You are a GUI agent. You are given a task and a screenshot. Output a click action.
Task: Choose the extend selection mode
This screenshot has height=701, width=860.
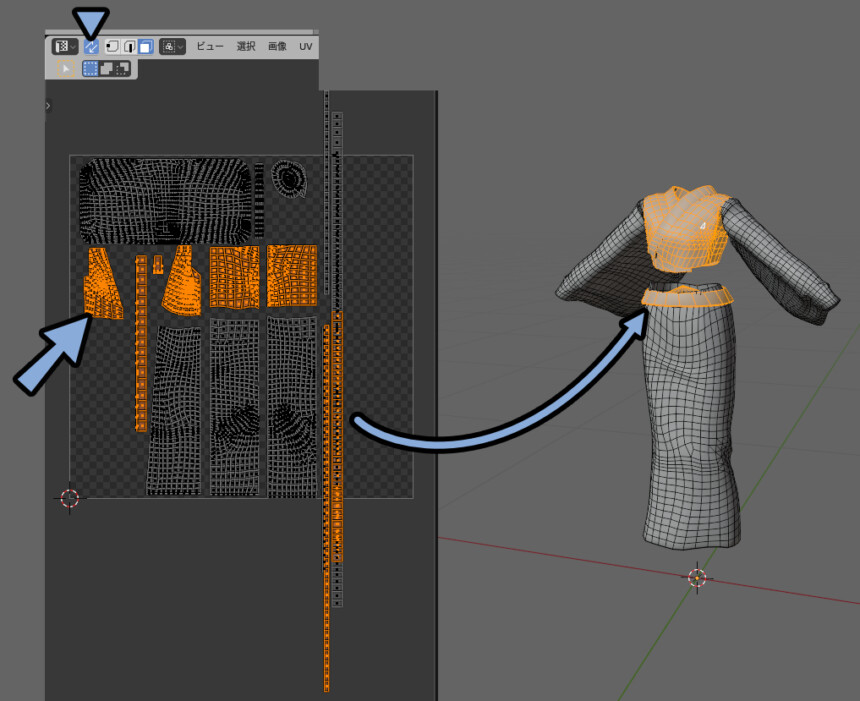tap(106, 69)
